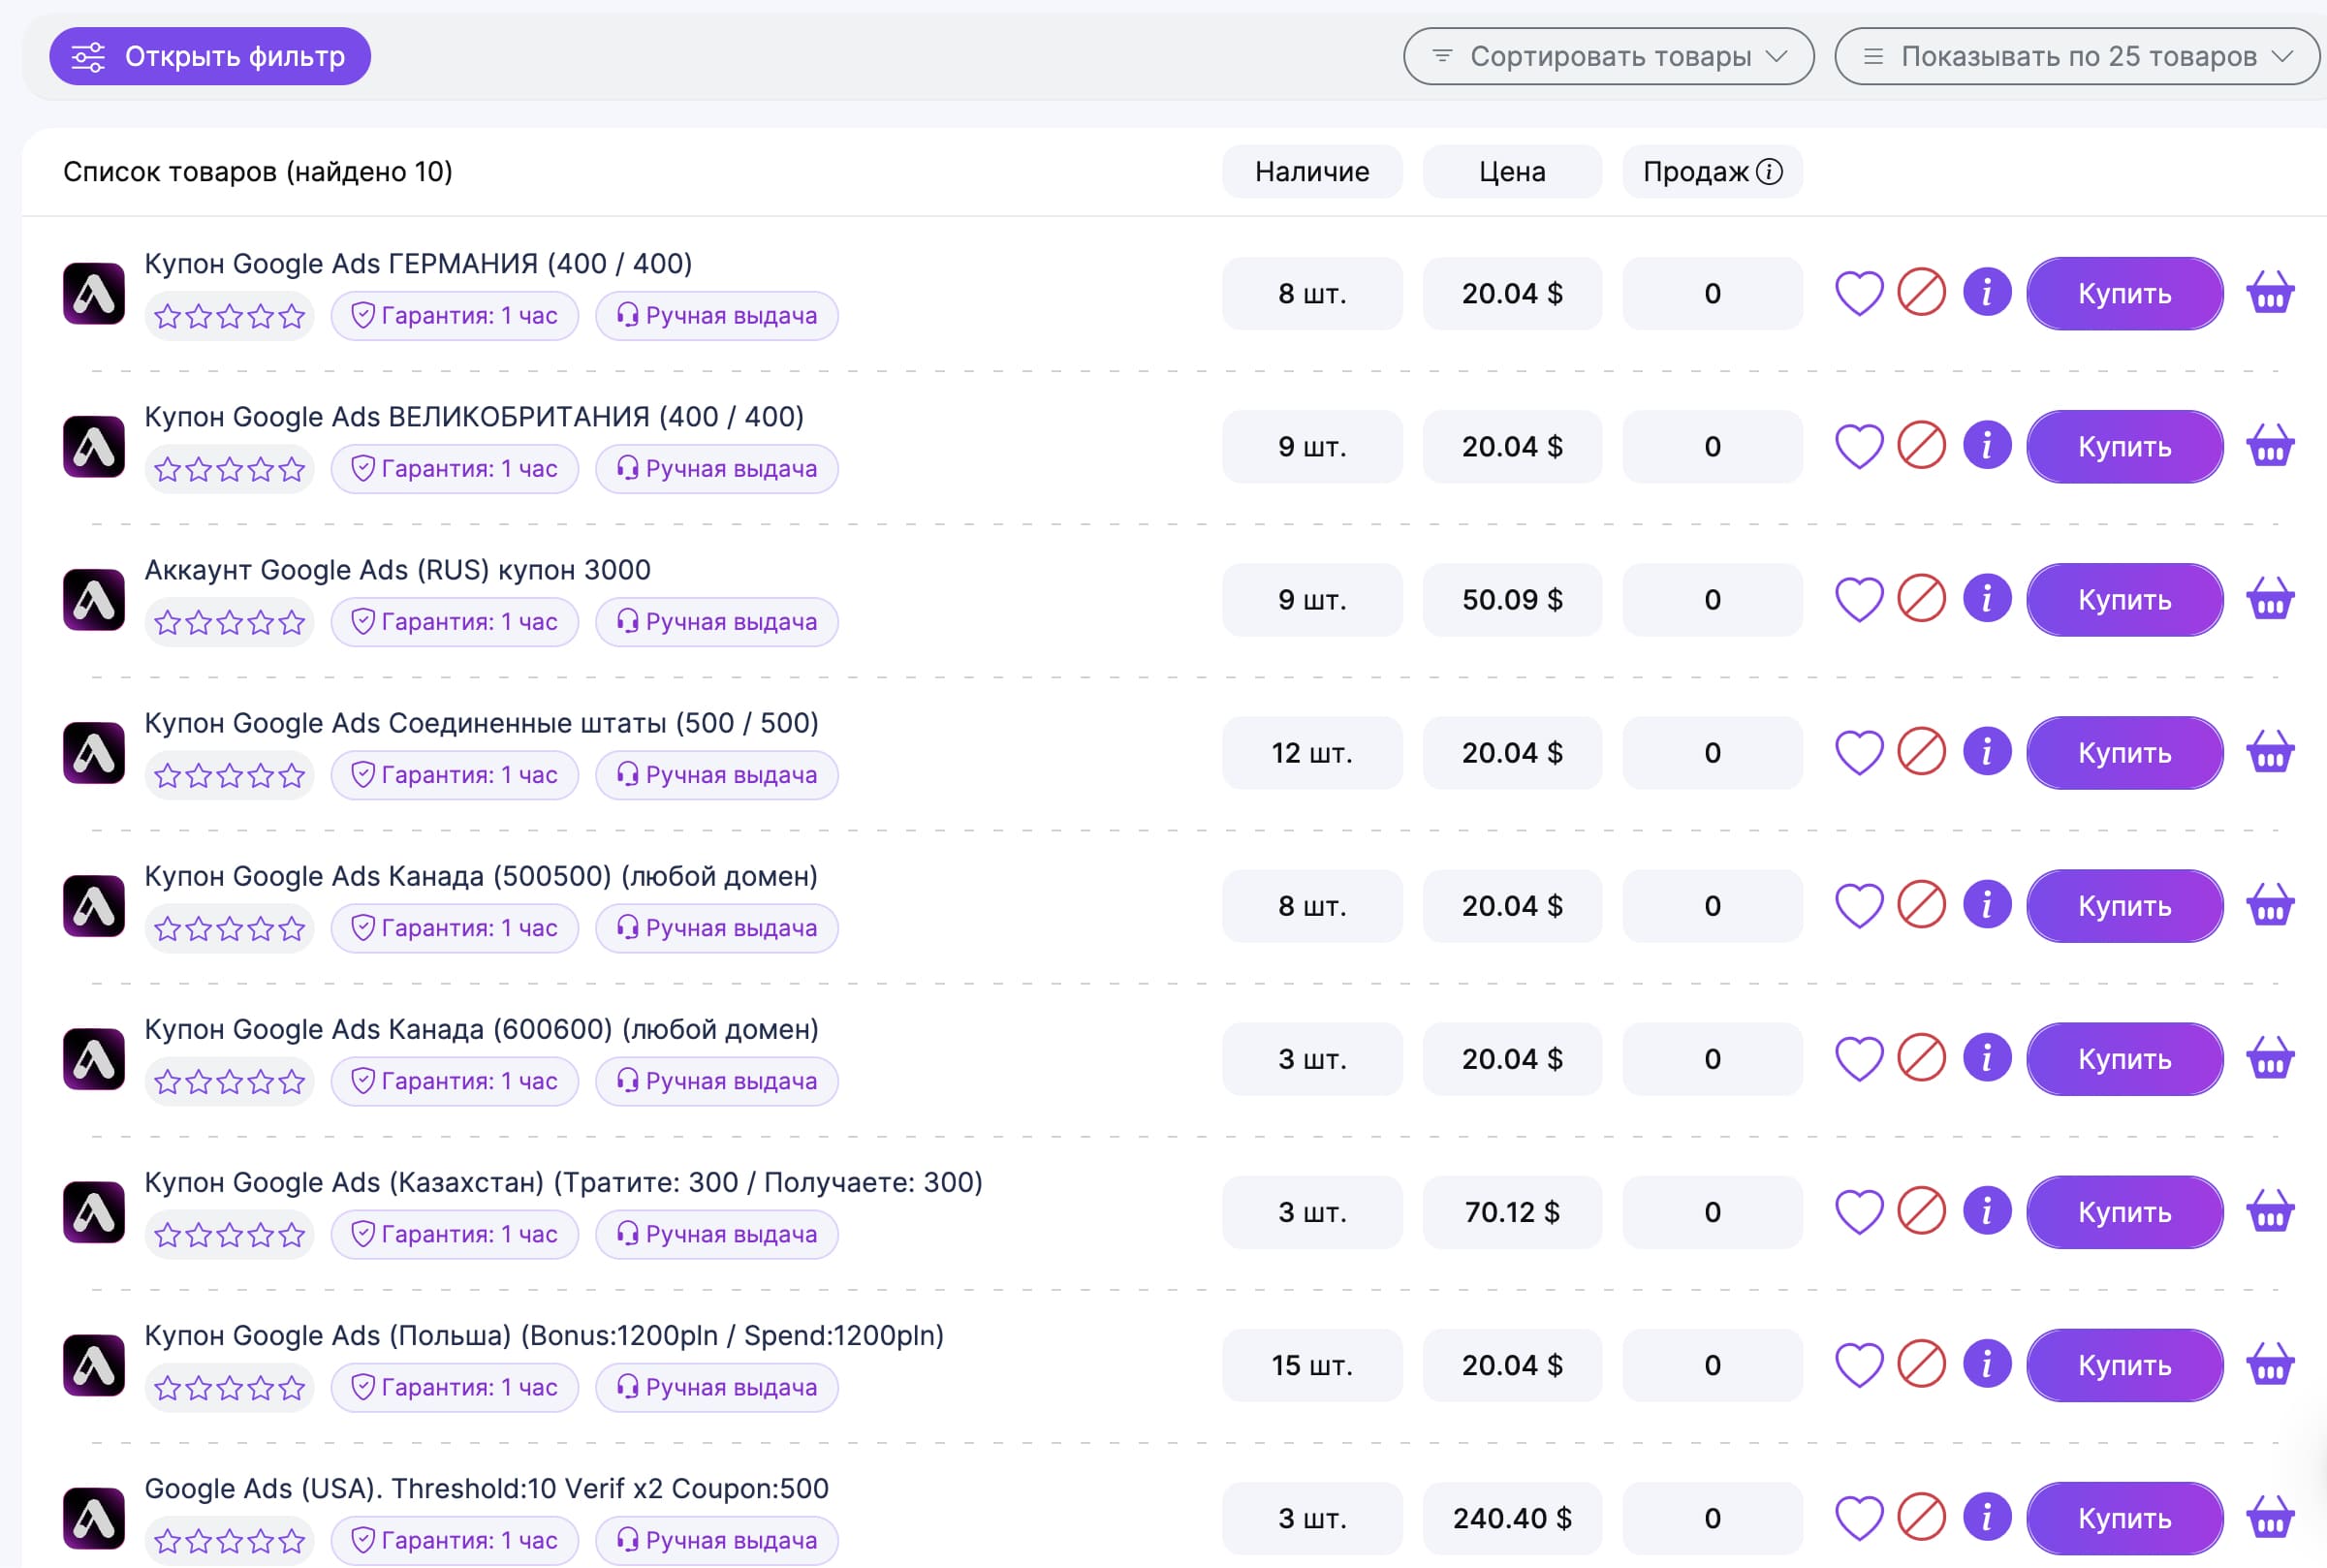Block the Канада (600600) coupon listing
This screenshot has width=2327, height=1568.
pos(1921,1058)
